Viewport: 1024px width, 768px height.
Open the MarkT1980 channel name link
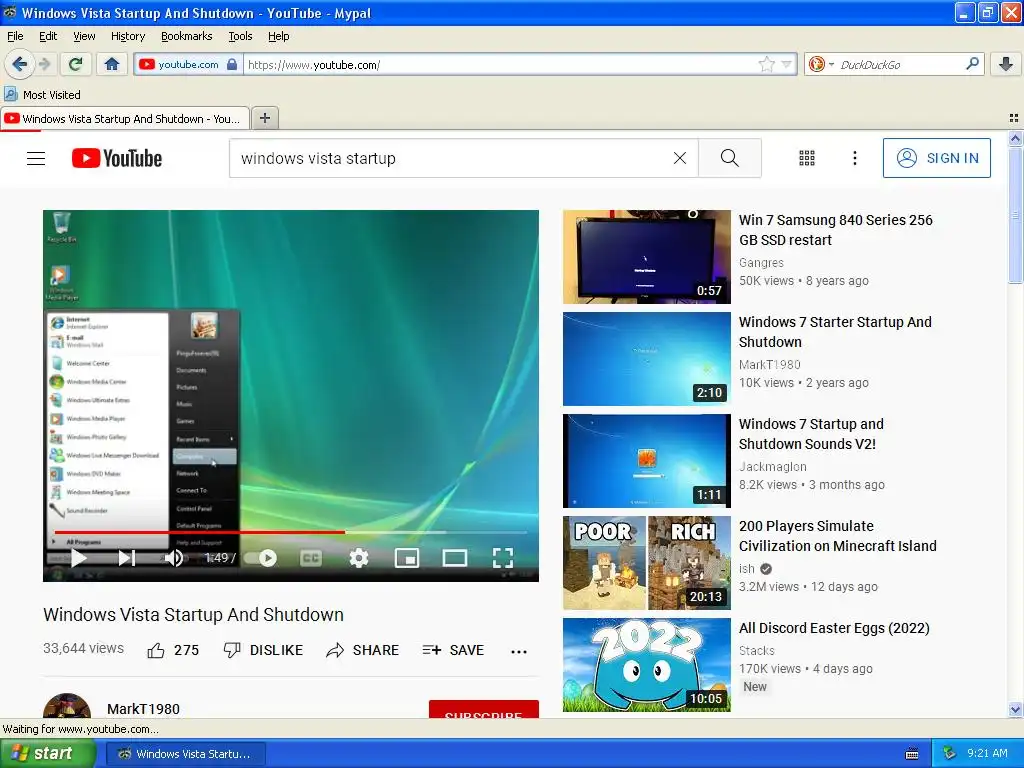click(143, 709)
